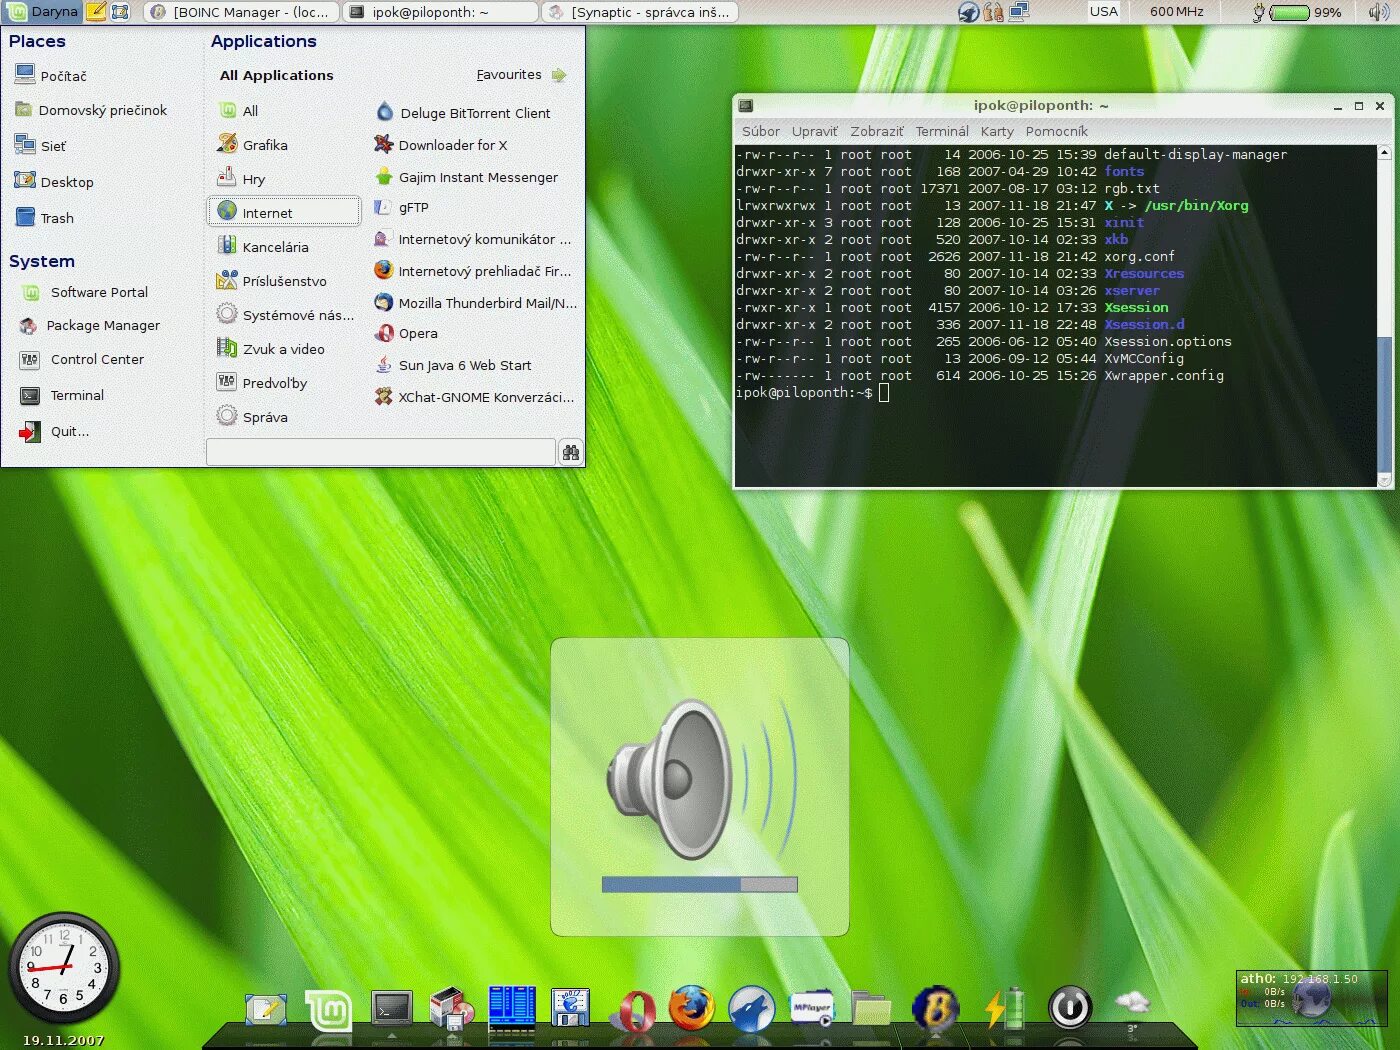Select the Systémové nástroje category
Screen dimensions: 1400x1050
tap(286, 315)
